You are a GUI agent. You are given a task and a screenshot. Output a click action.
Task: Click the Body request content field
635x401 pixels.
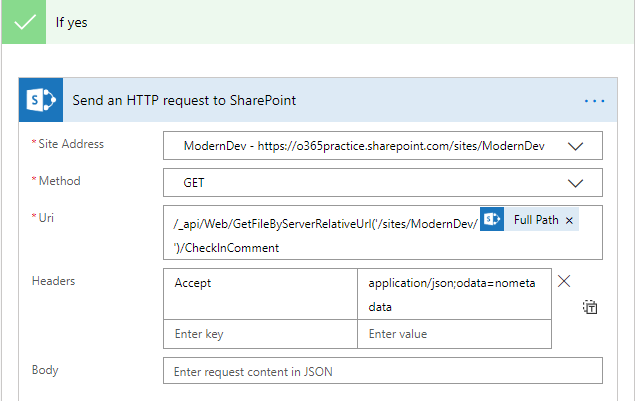pos(383,371)
